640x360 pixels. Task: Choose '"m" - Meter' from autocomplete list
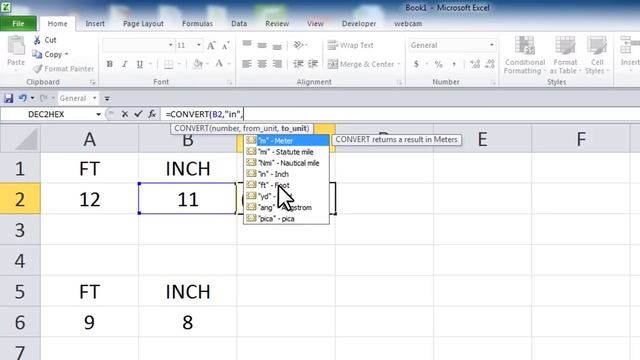[x=287, y=141]
